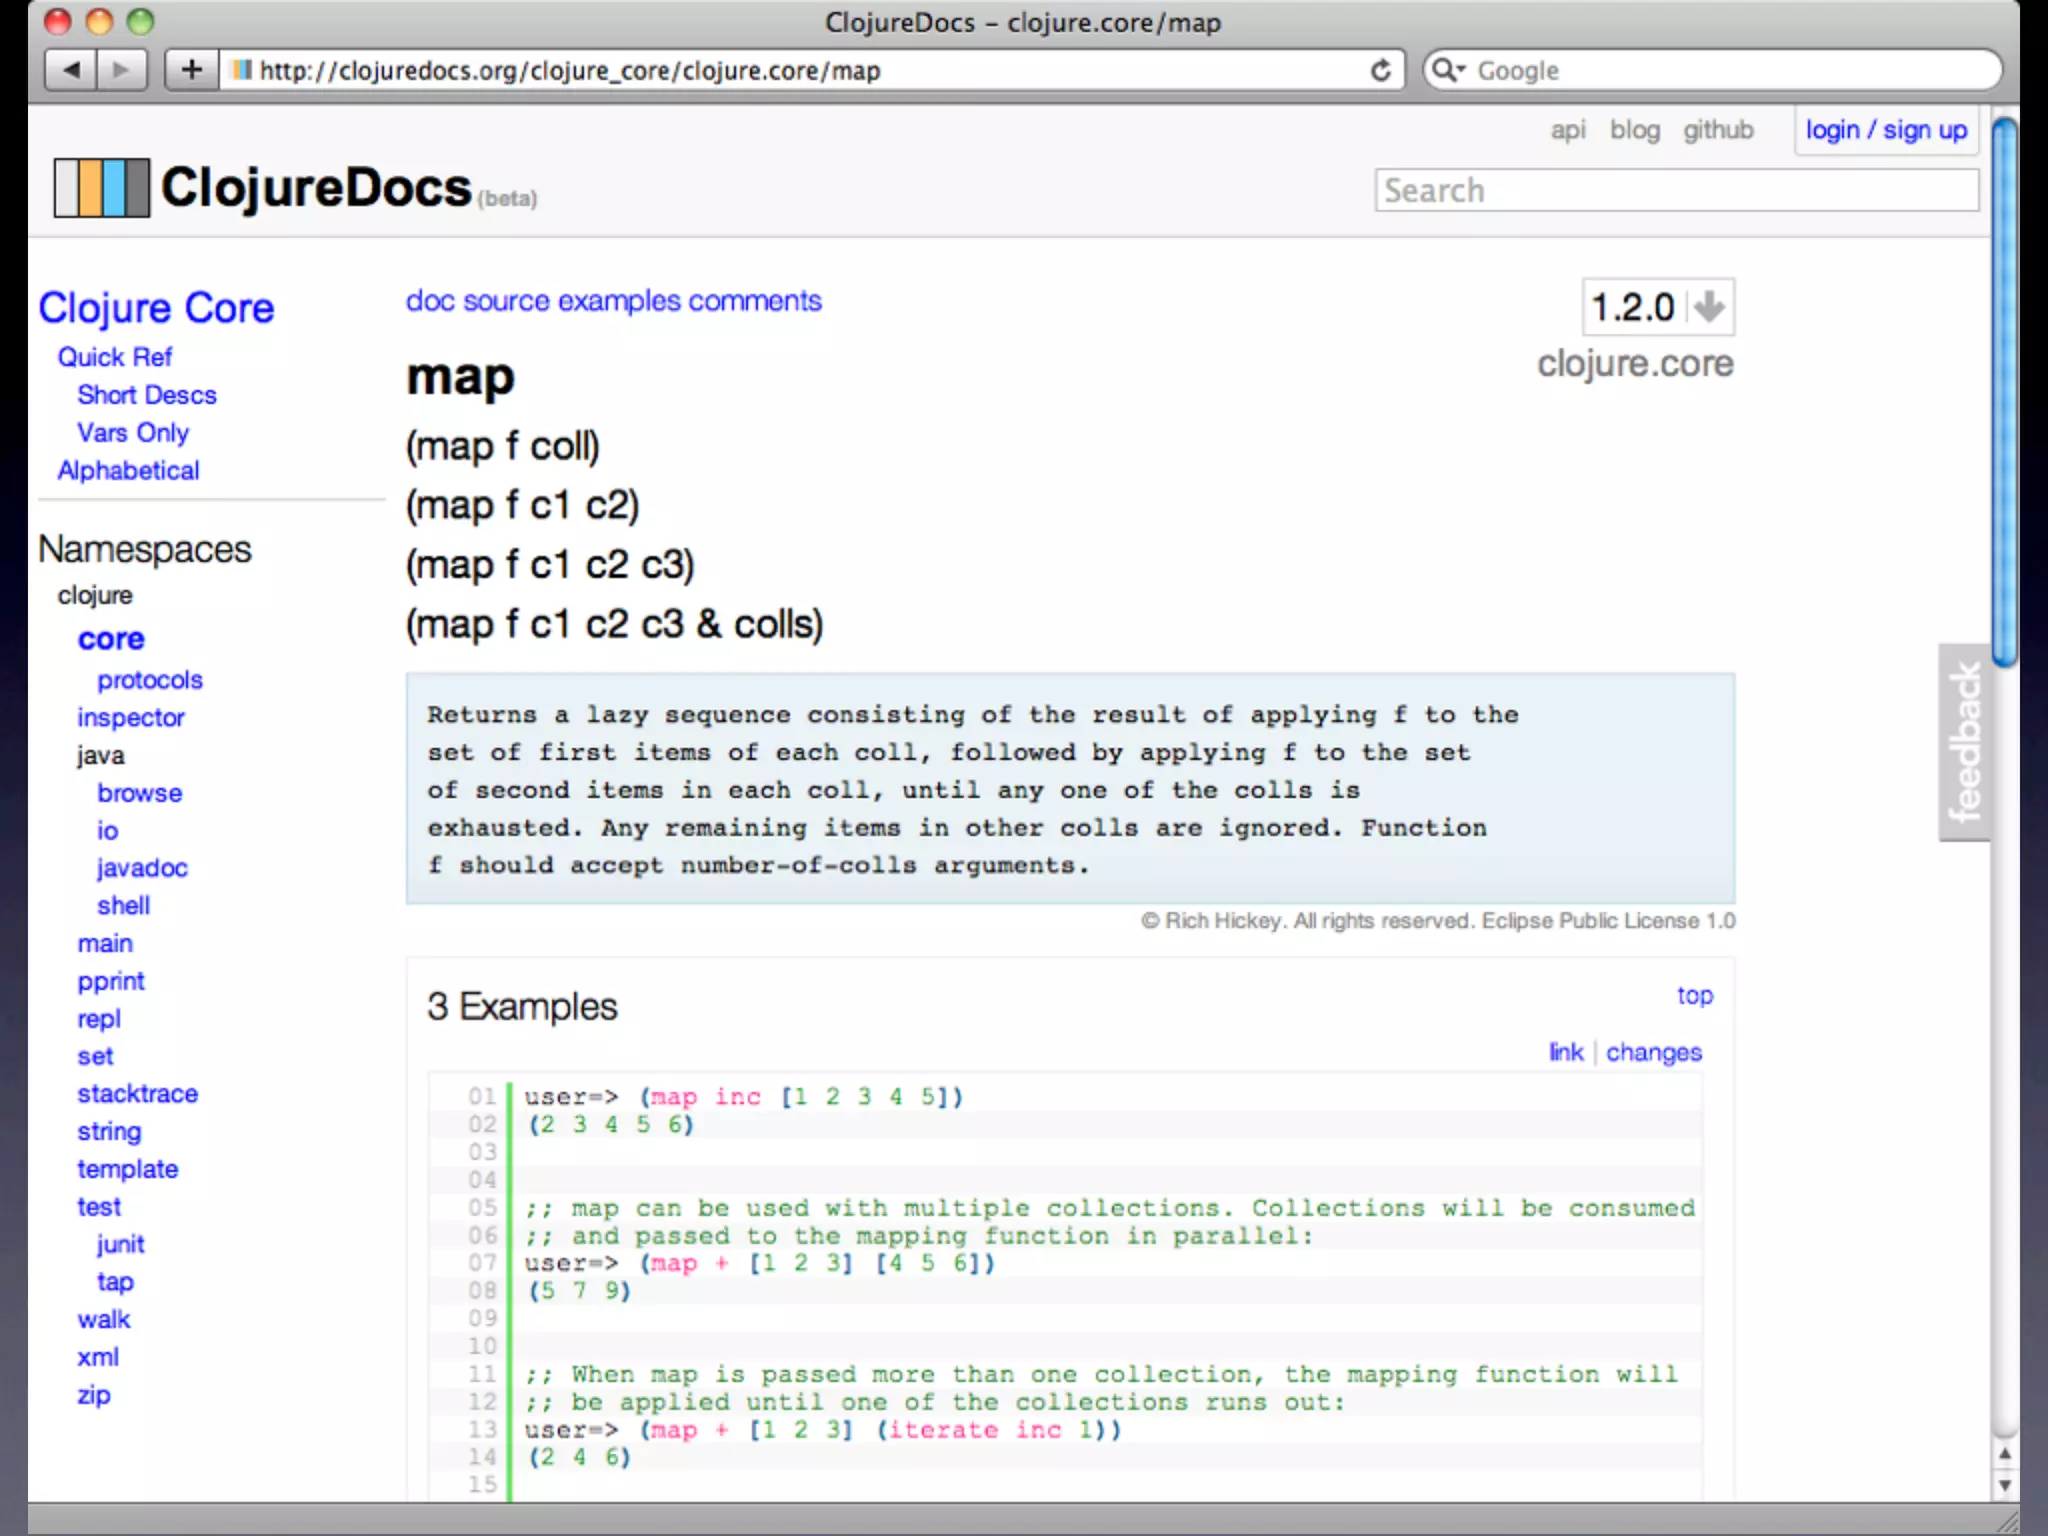Focus the Google search field
Viewport: 2048px width, 1536px height.
point(1712,70)
